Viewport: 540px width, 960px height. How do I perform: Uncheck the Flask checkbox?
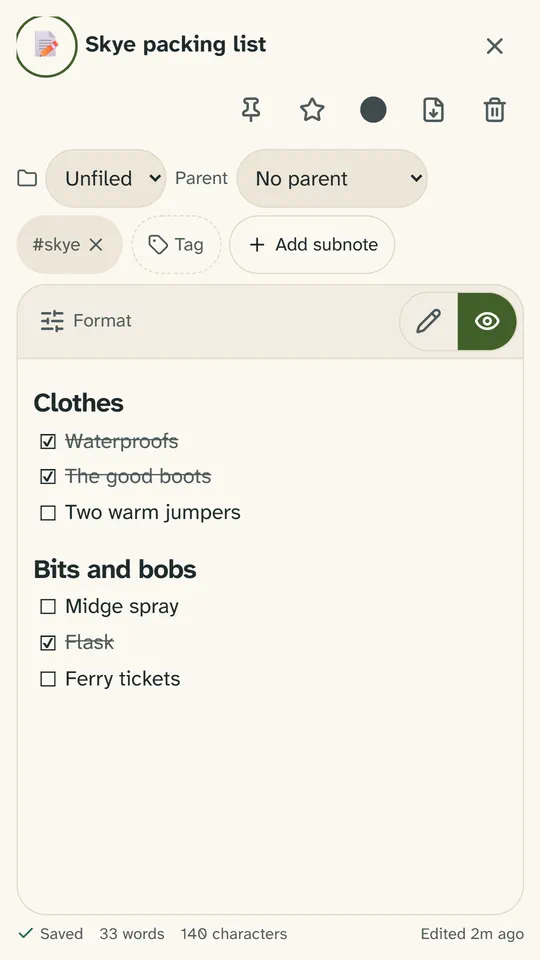pos(48,643)
